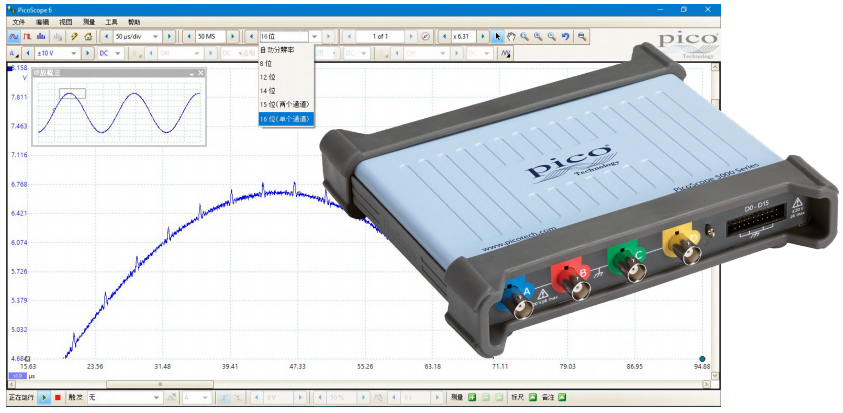Open the 16-bit resolution dropdown arrow
This screenshot has height=413, width=843.
click(316, 37)
